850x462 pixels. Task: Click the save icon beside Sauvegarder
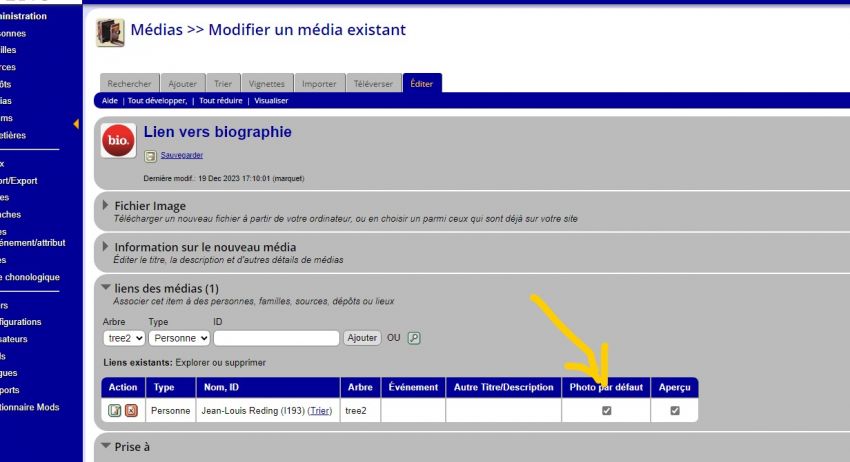[150, 157]
